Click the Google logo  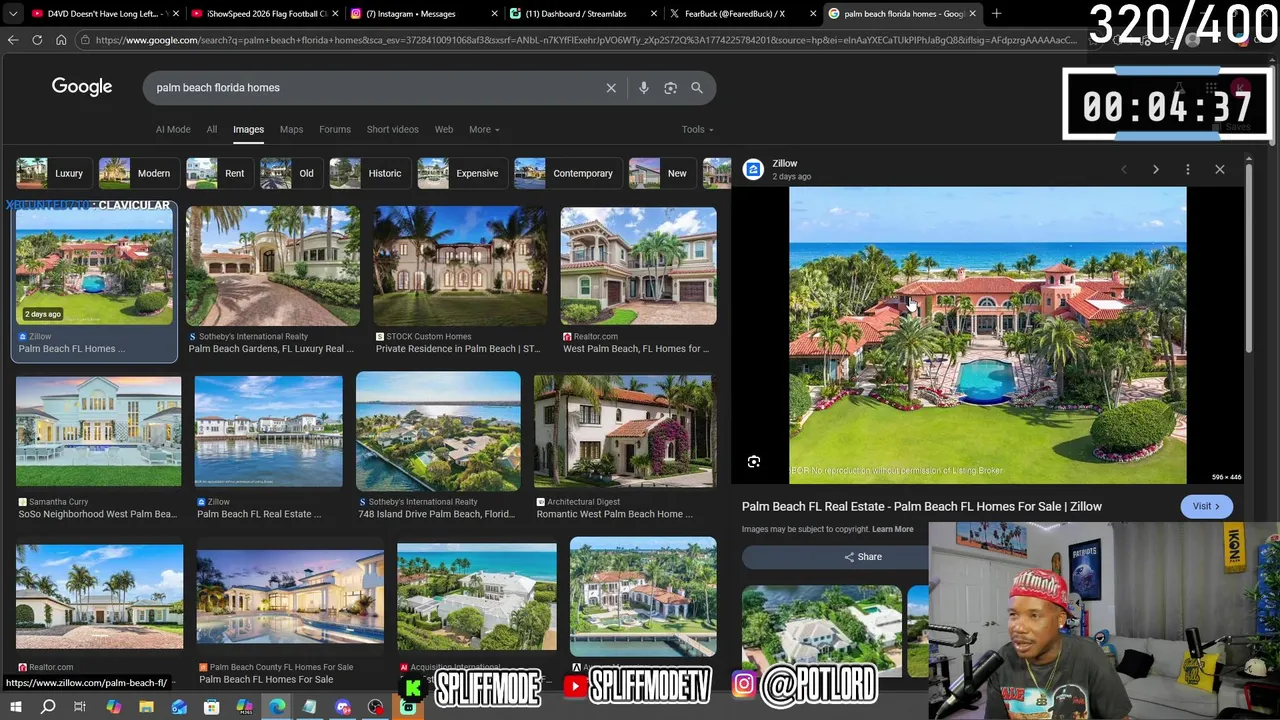pos(82,87)
